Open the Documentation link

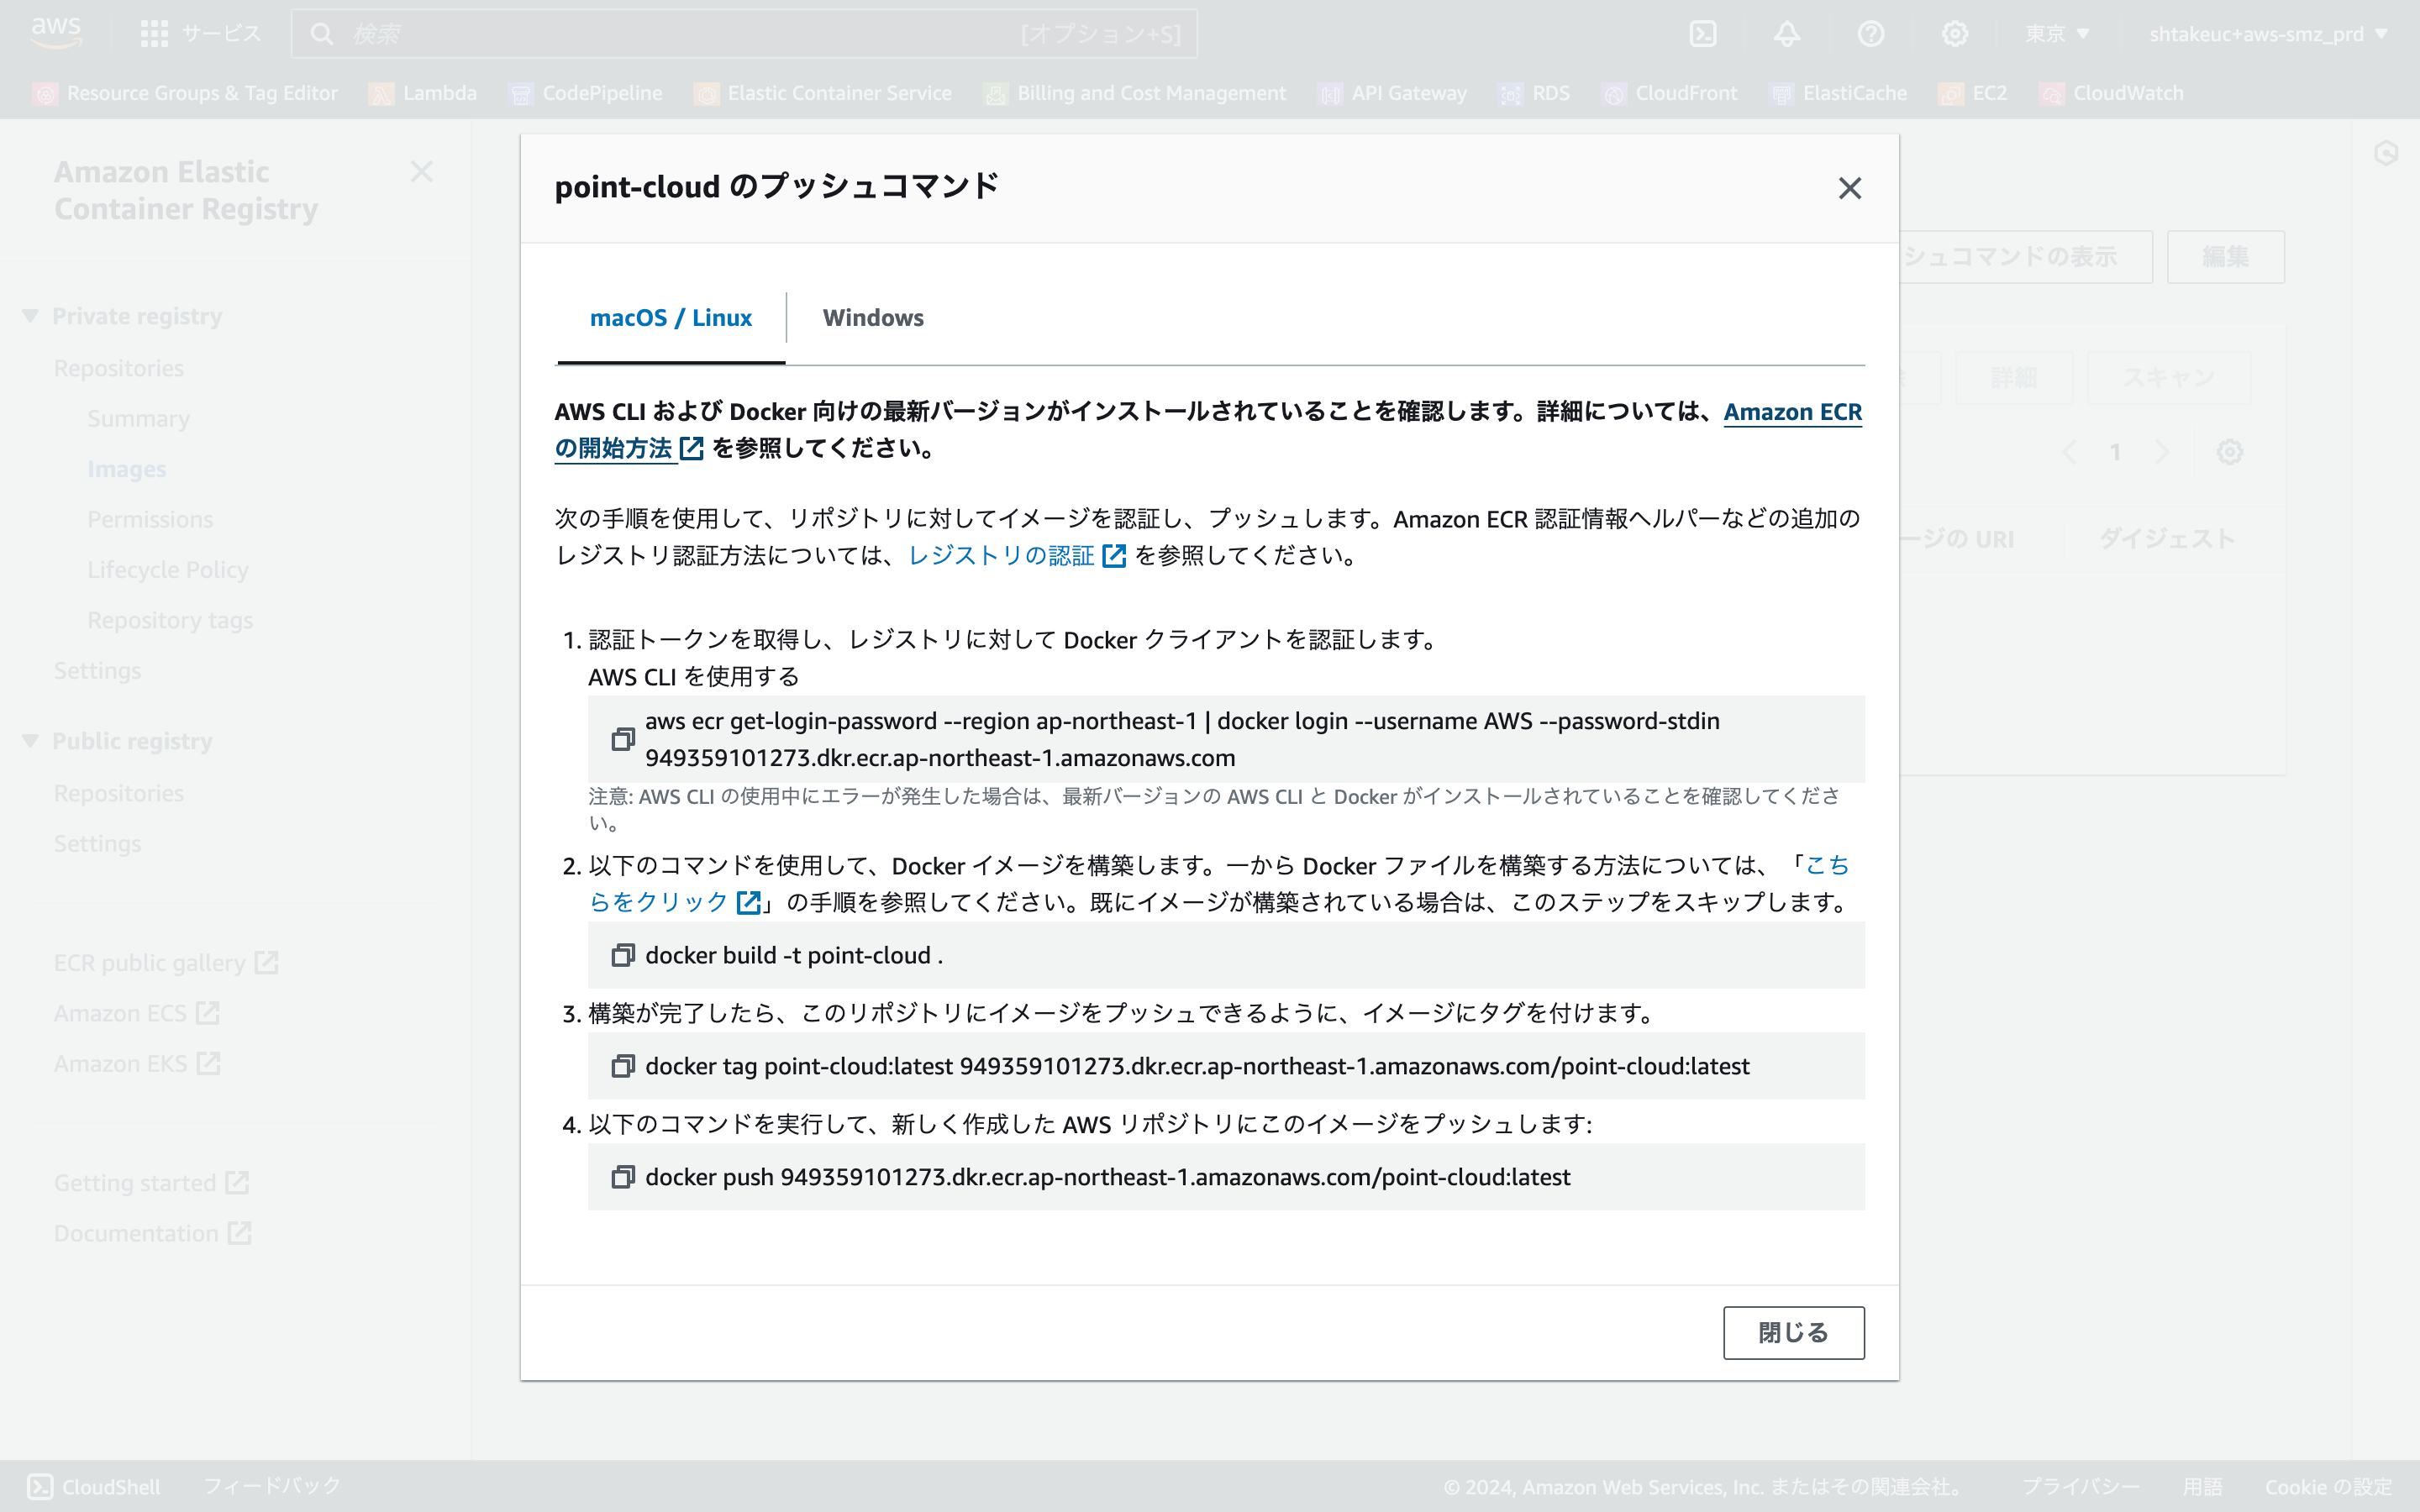click(x=153, y=1233)
